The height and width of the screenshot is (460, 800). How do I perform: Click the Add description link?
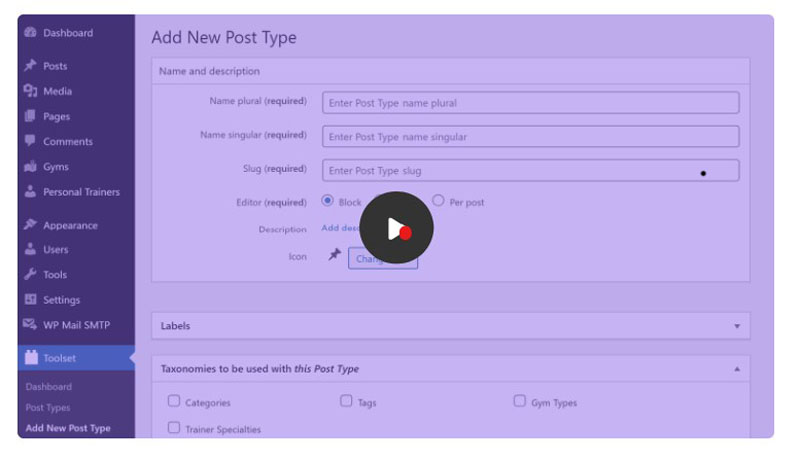pos(341,228)
